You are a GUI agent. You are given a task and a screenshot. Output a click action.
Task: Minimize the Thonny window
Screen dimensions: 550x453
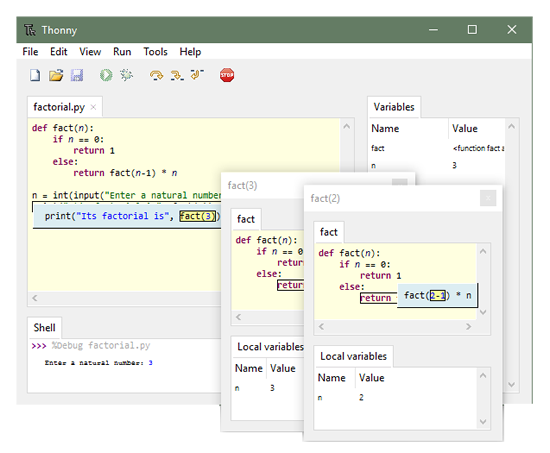click(x=434, y=30)
